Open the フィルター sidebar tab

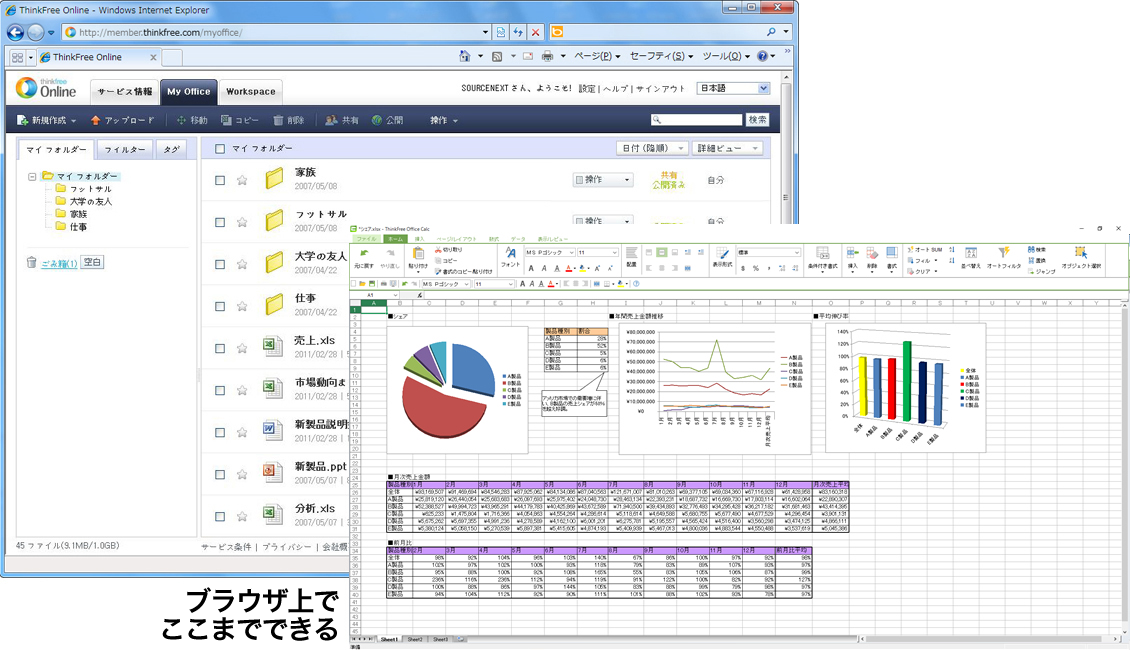(x=125, y=149)
